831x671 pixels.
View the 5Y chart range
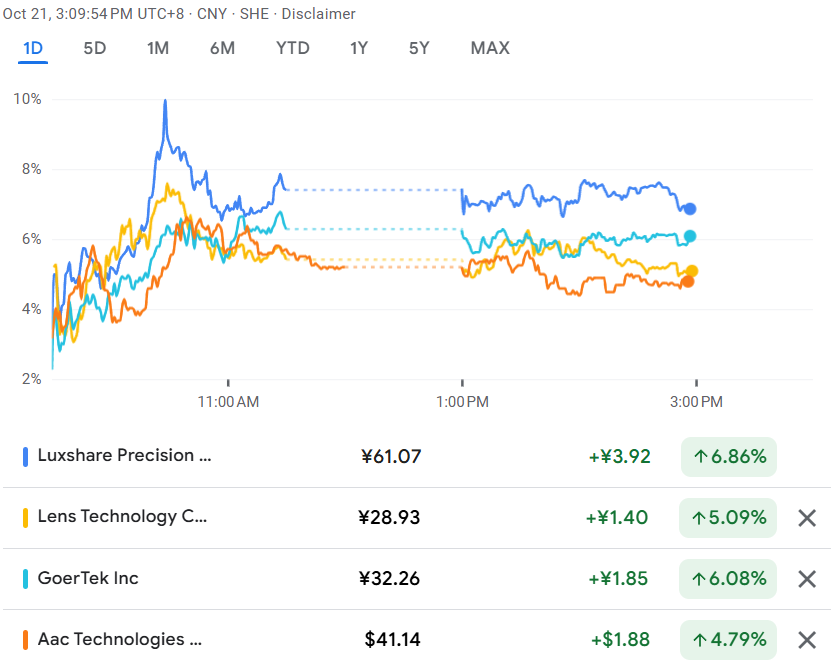pos(420,48)
